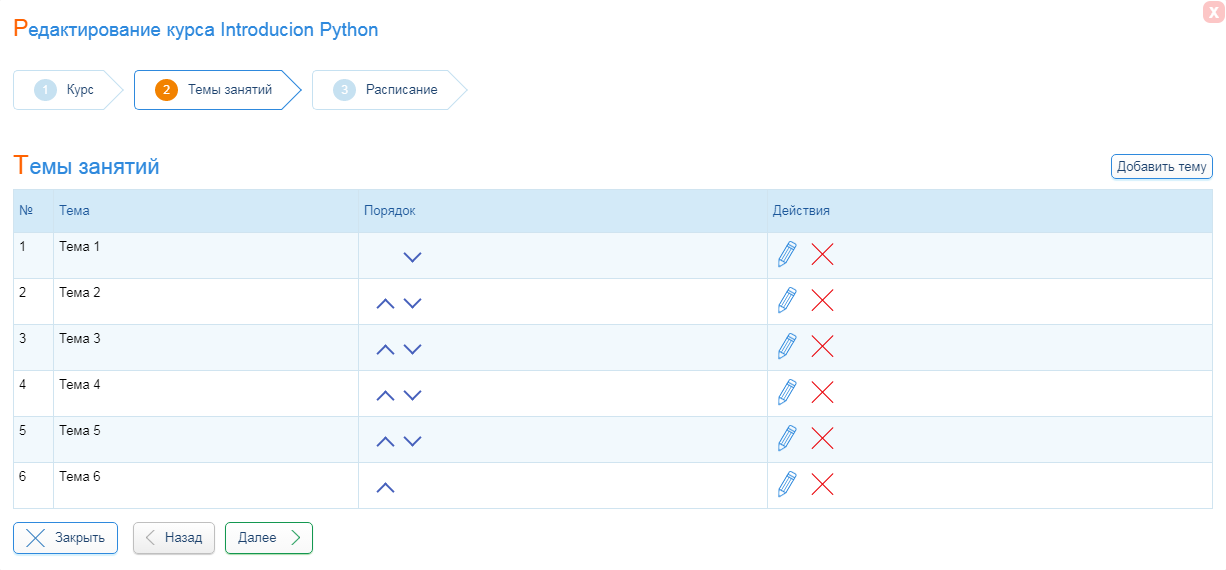
Task: Click pencil icon in Тема 2 row
Action: point(787,300)
